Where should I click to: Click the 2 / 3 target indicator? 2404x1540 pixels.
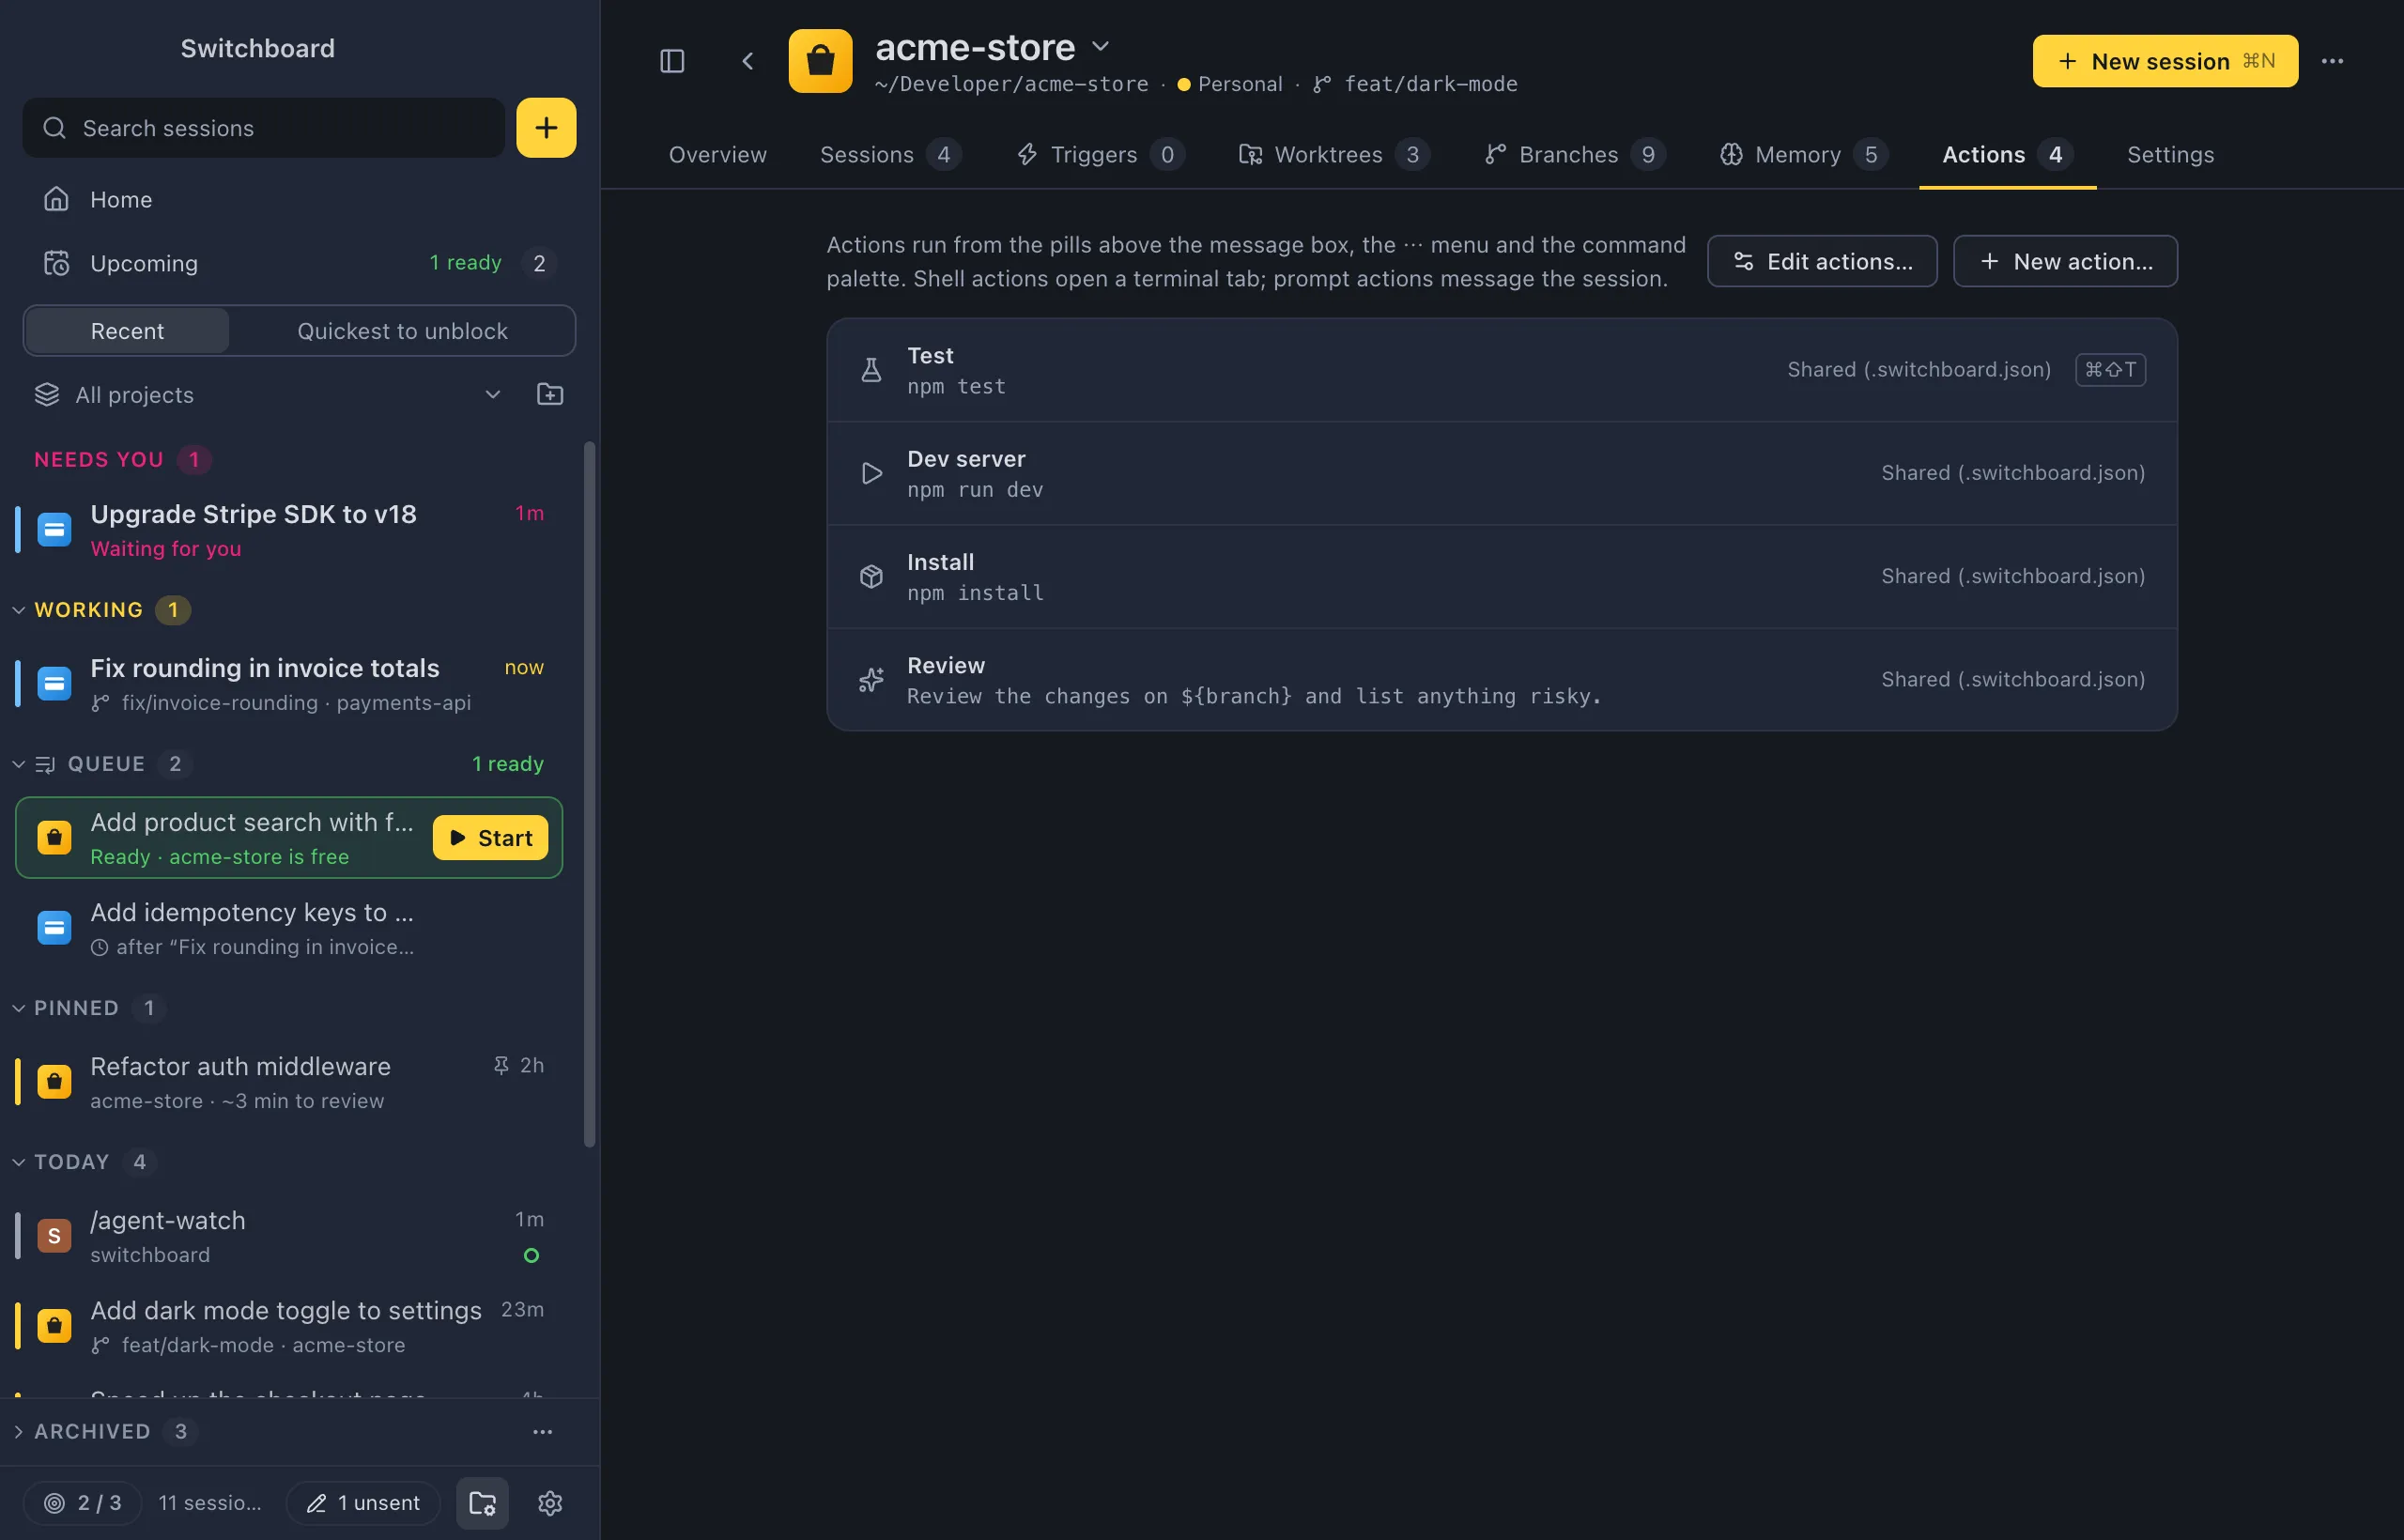pyautogui.click(x=82, y=1503)
